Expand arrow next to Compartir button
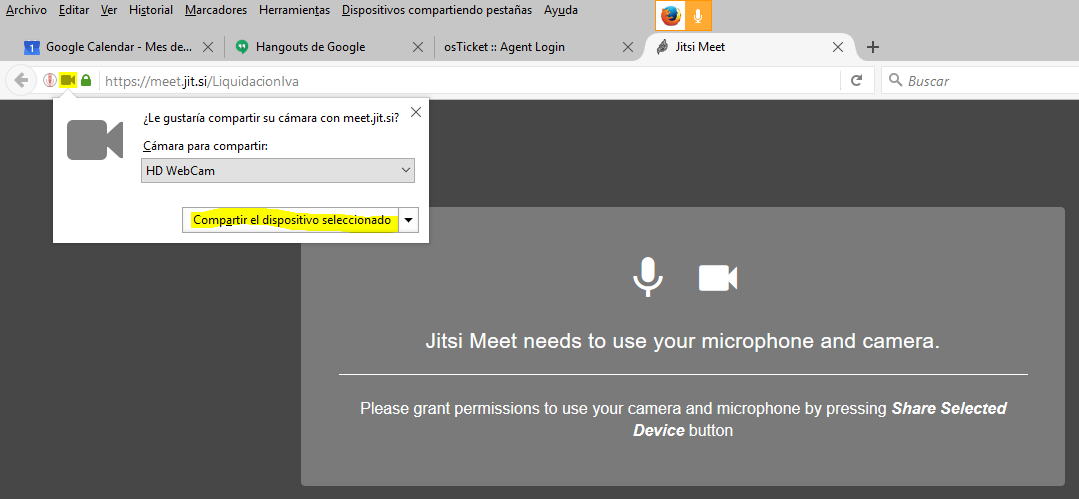1079x499 pixels. click(409, 220)
